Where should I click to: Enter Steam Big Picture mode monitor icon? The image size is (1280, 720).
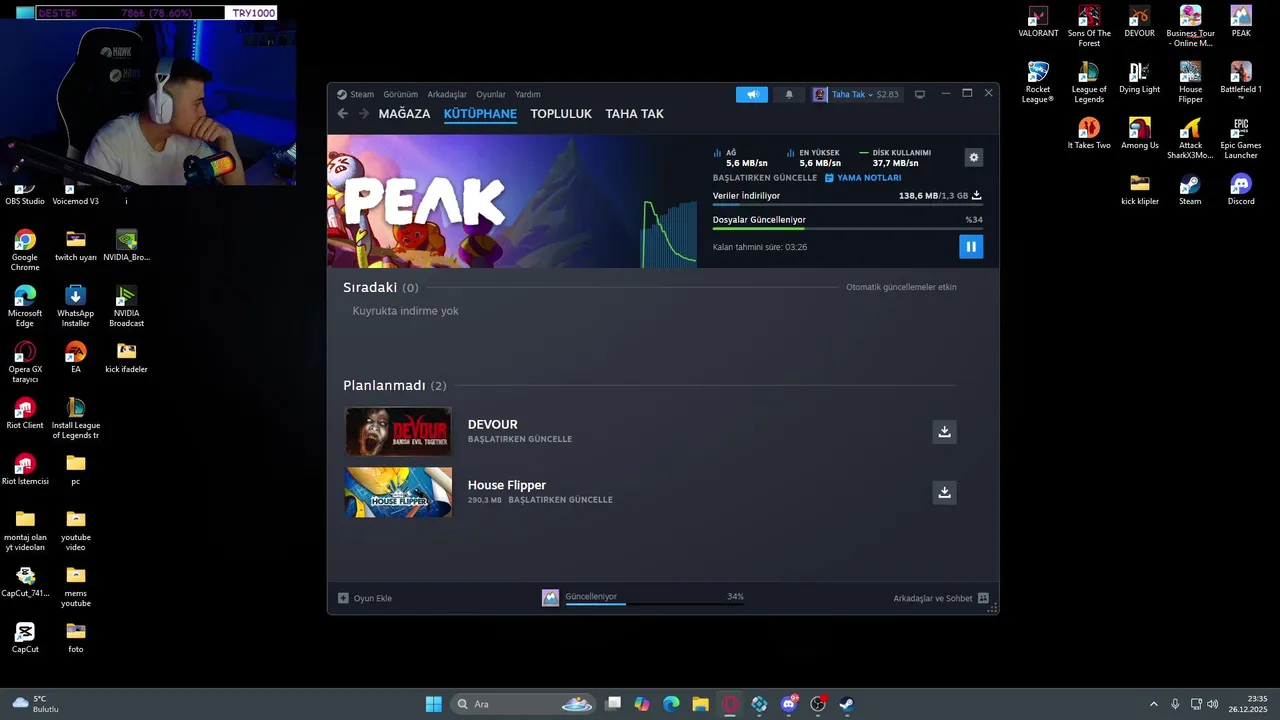pos(920,94)
